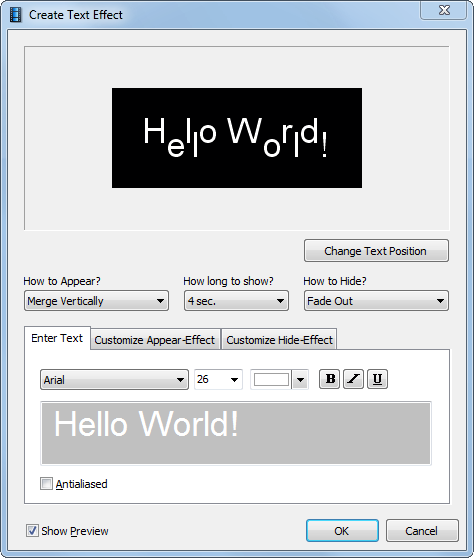The height and width of the screenshot is (558, 474).
Task: Open the Arial font dropdown
Action: pyautogui.click(x=114, y=380)
